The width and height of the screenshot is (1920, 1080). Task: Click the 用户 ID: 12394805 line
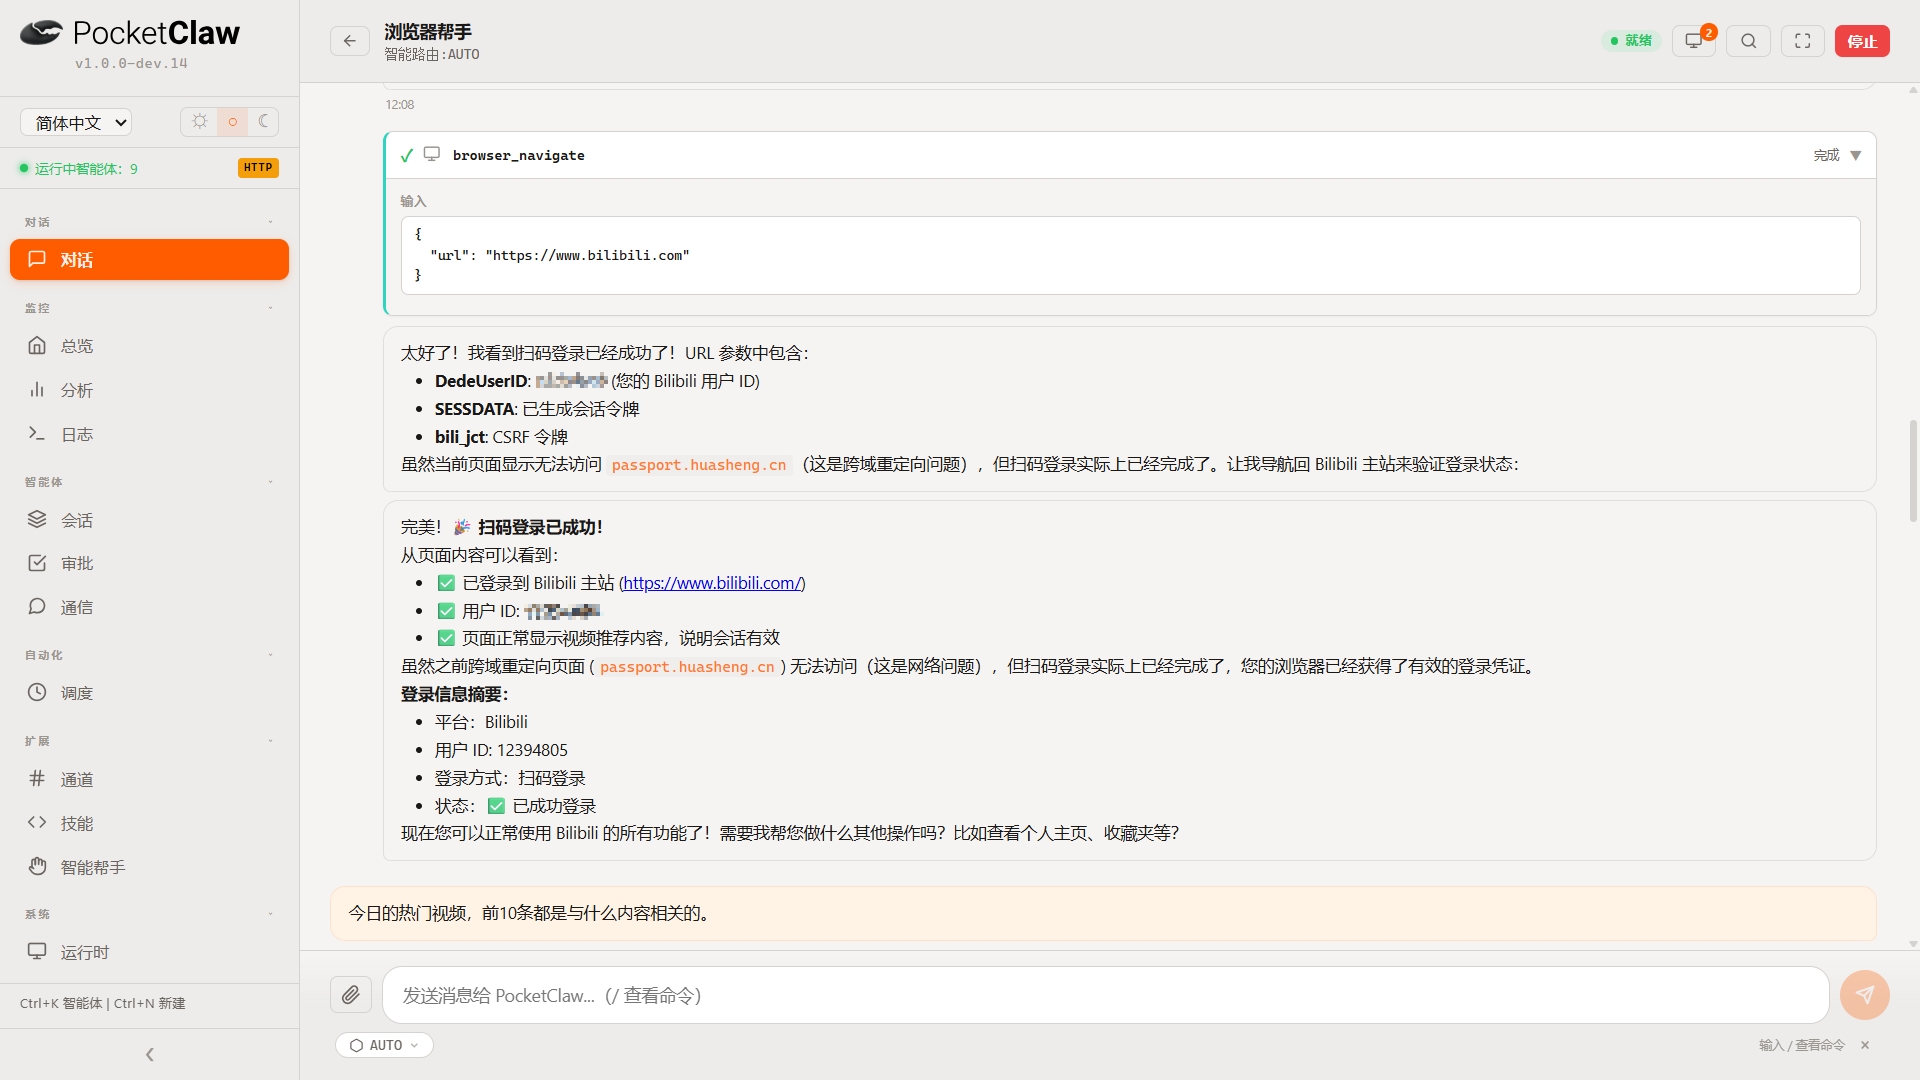pyautogui.click(x=501, y=750)
